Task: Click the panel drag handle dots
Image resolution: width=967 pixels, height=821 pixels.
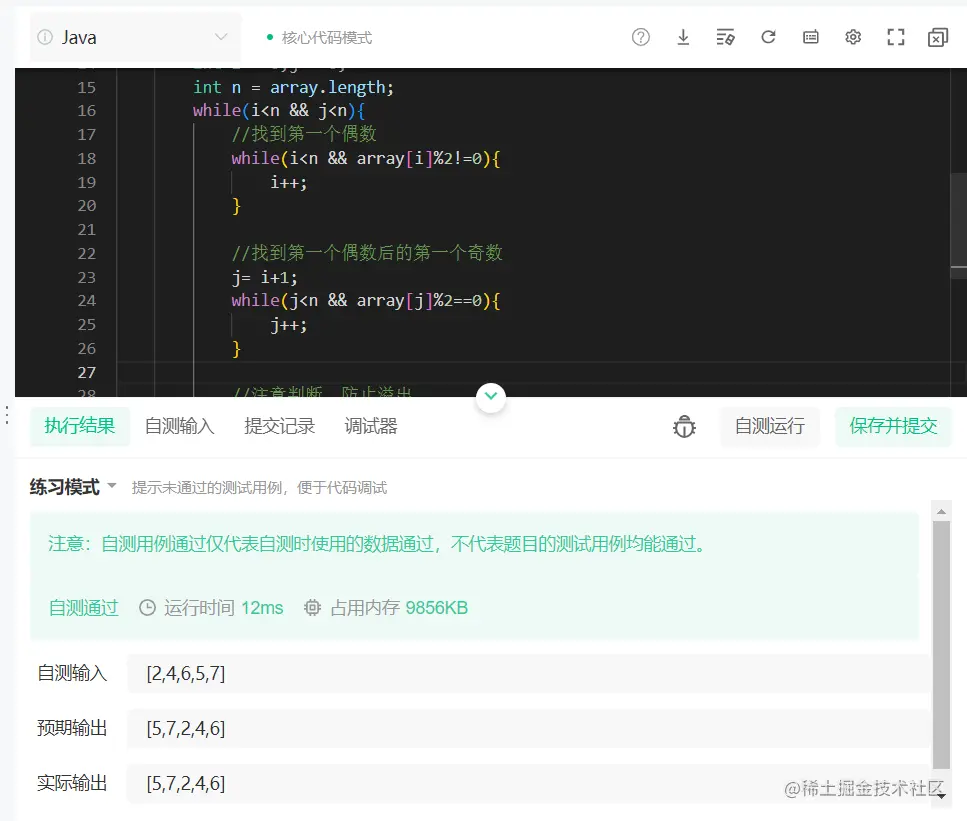Action: click(7, 415)
